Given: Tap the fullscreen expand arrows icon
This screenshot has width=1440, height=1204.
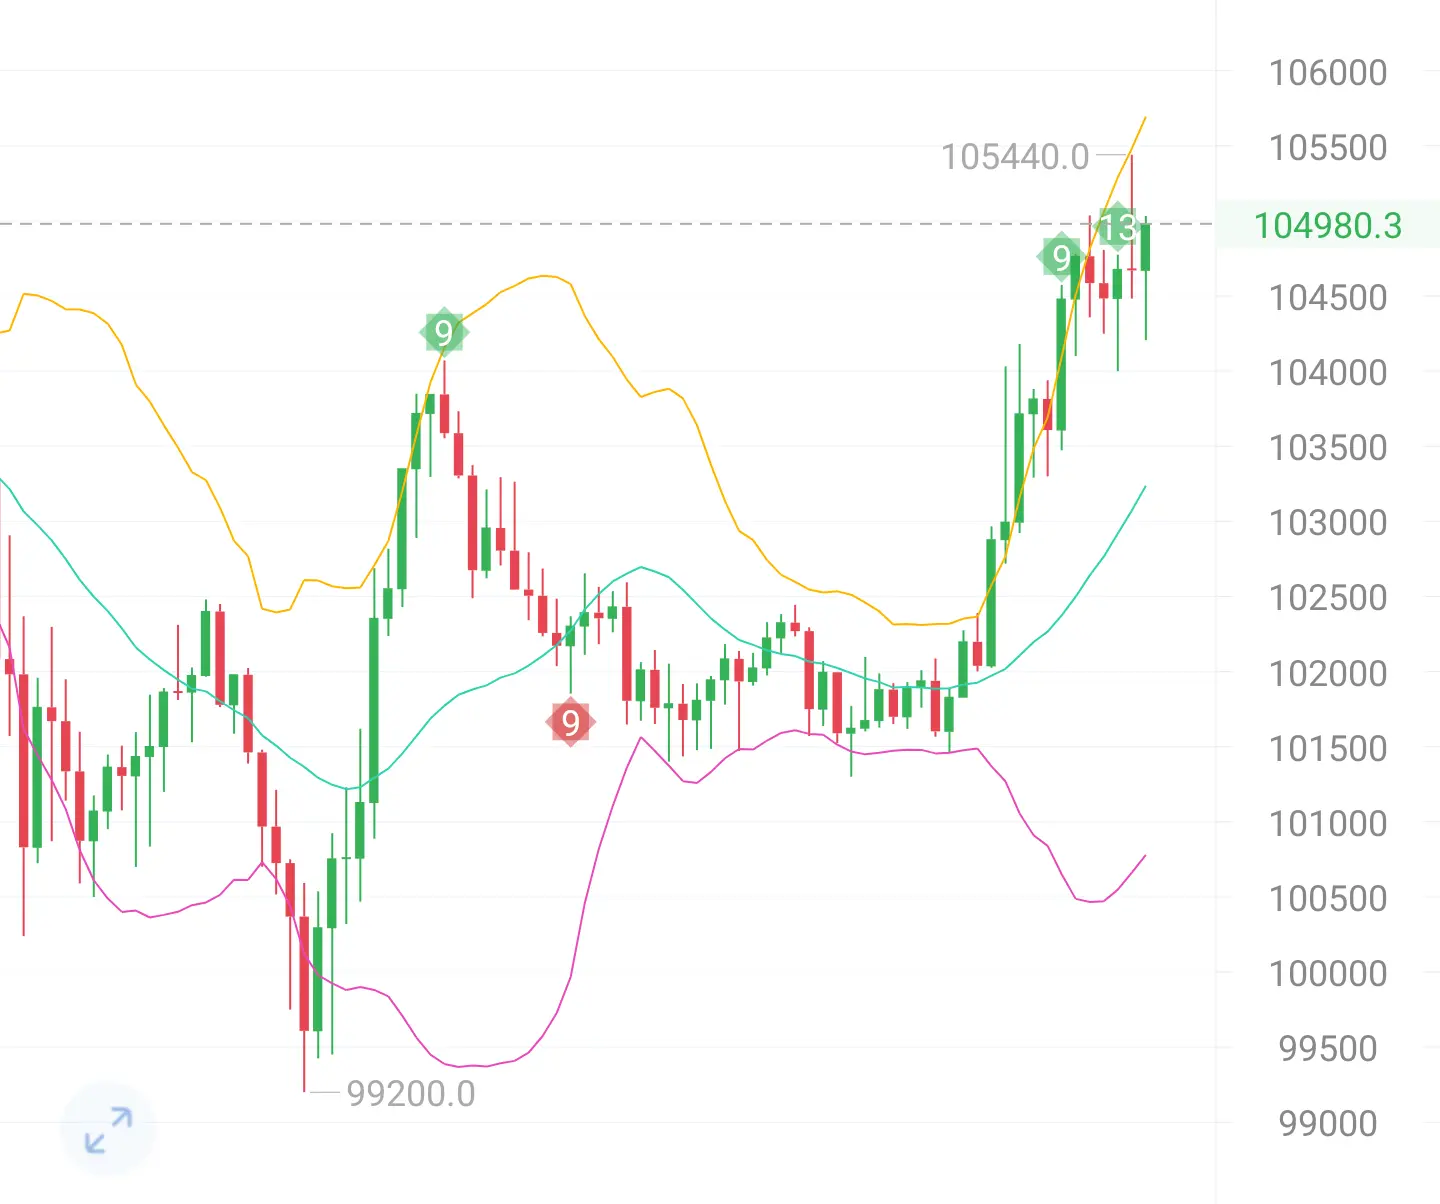Looking at the screenshot, I should click(x=108, y=1129).
